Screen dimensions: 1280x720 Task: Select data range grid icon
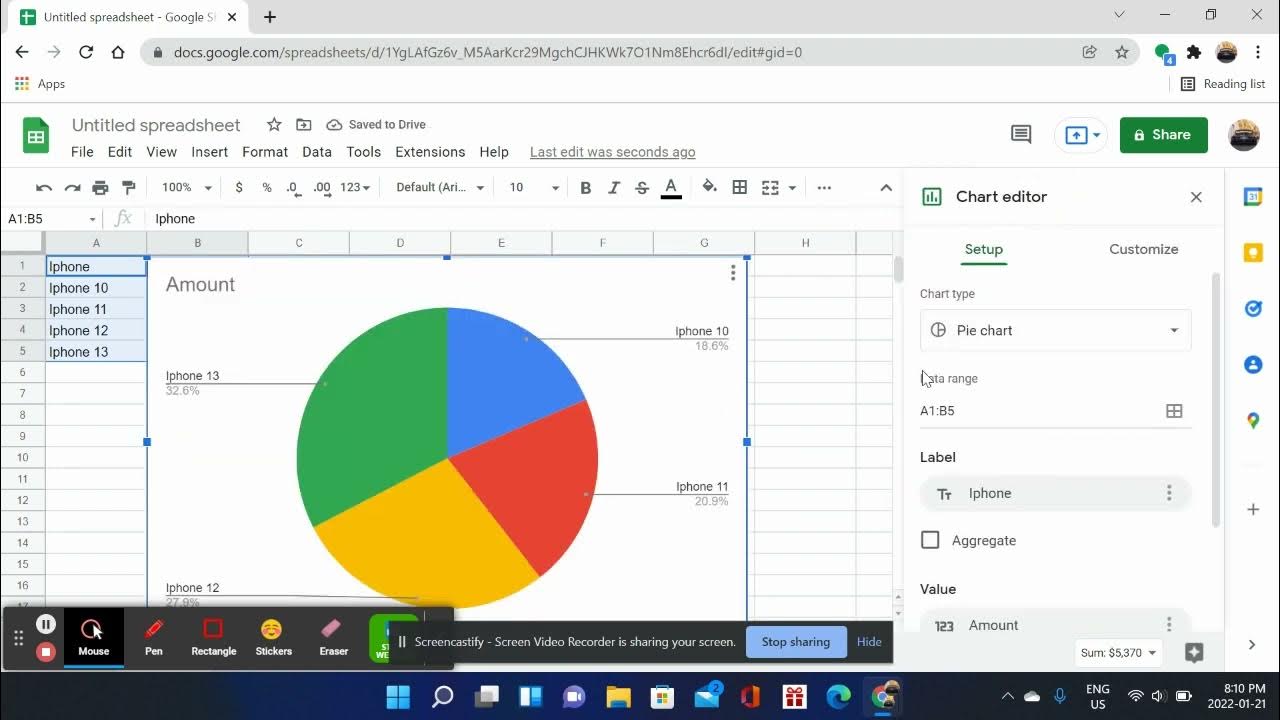[1174, 411]
